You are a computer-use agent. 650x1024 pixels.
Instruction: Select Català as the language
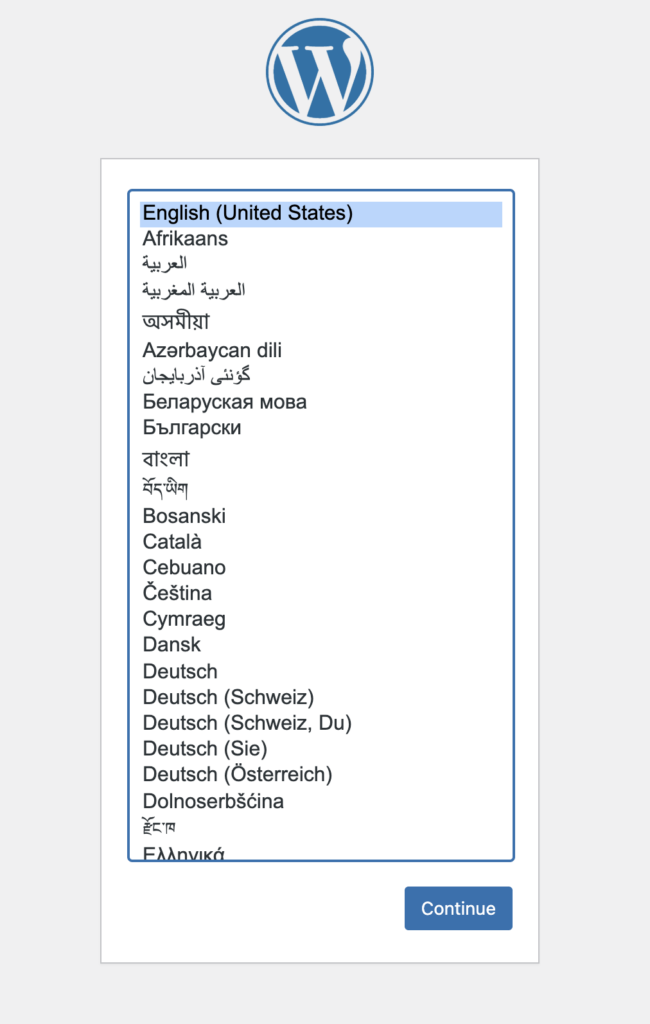pos(172,542)
